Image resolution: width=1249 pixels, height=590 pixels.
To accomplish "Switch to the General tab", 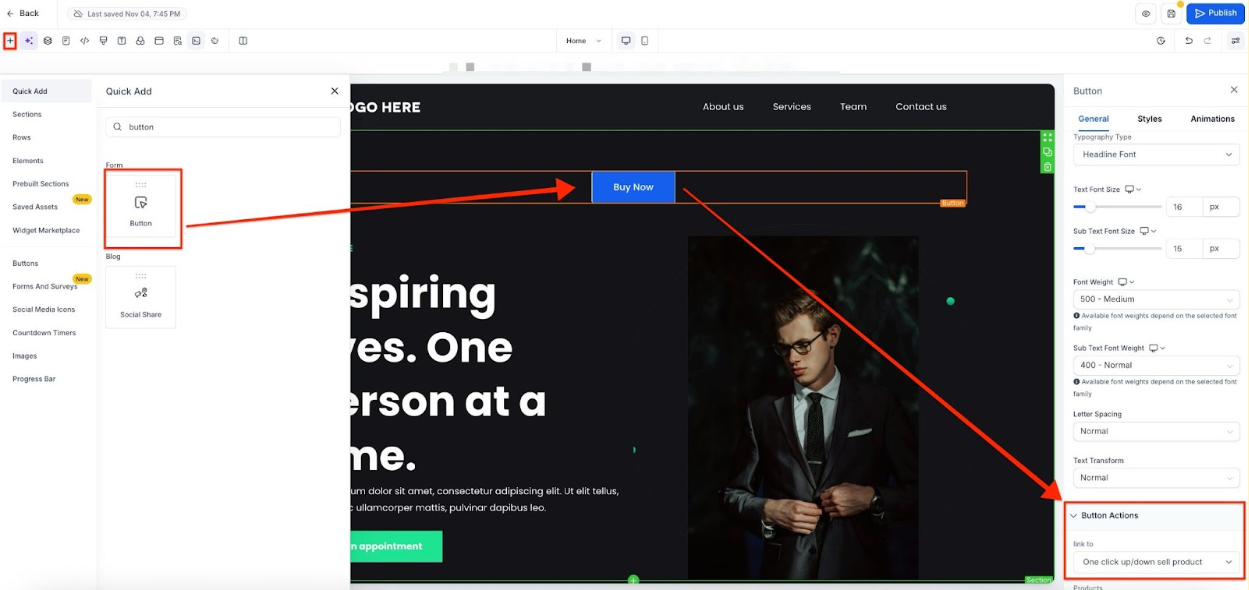I will click(1093, 119).
